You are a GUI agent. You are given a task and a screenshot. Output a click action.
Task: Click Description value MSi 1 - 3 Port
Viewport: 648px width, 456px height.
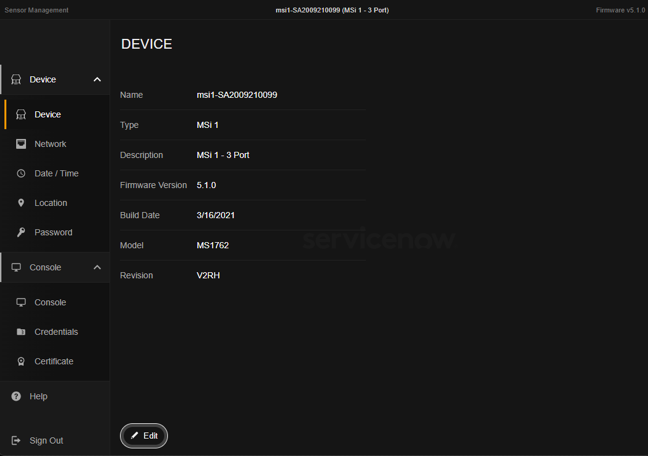pos(223,155)
